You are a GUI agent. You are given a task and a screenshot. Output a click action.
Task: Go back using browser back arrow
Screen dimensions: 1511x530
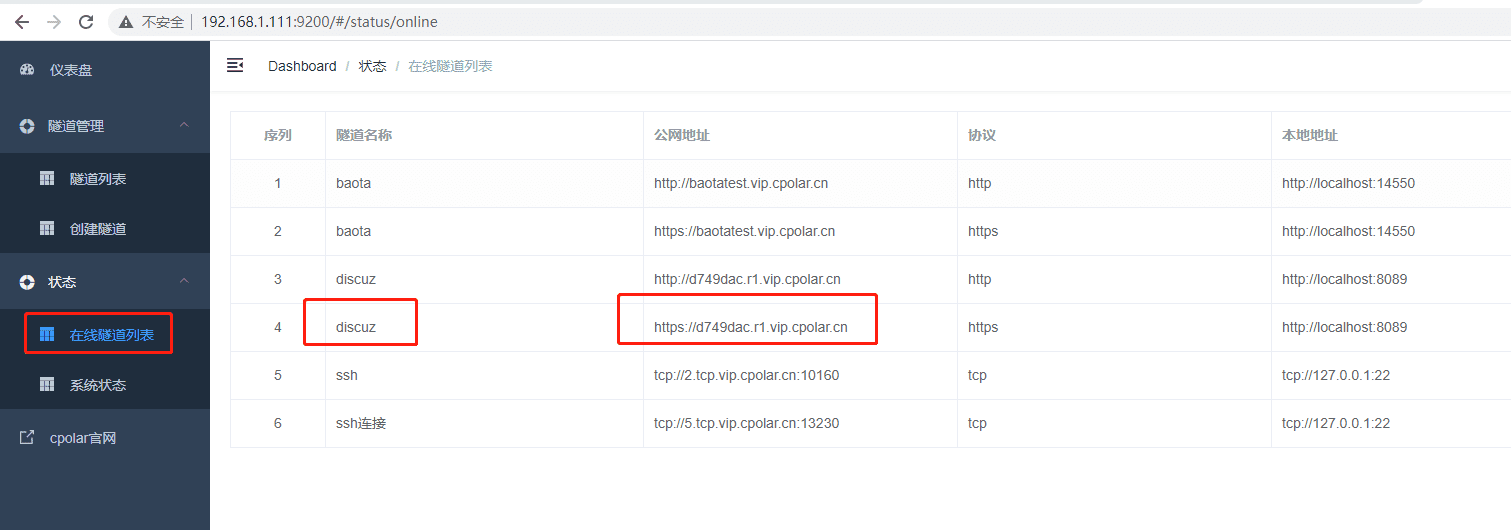21,21
